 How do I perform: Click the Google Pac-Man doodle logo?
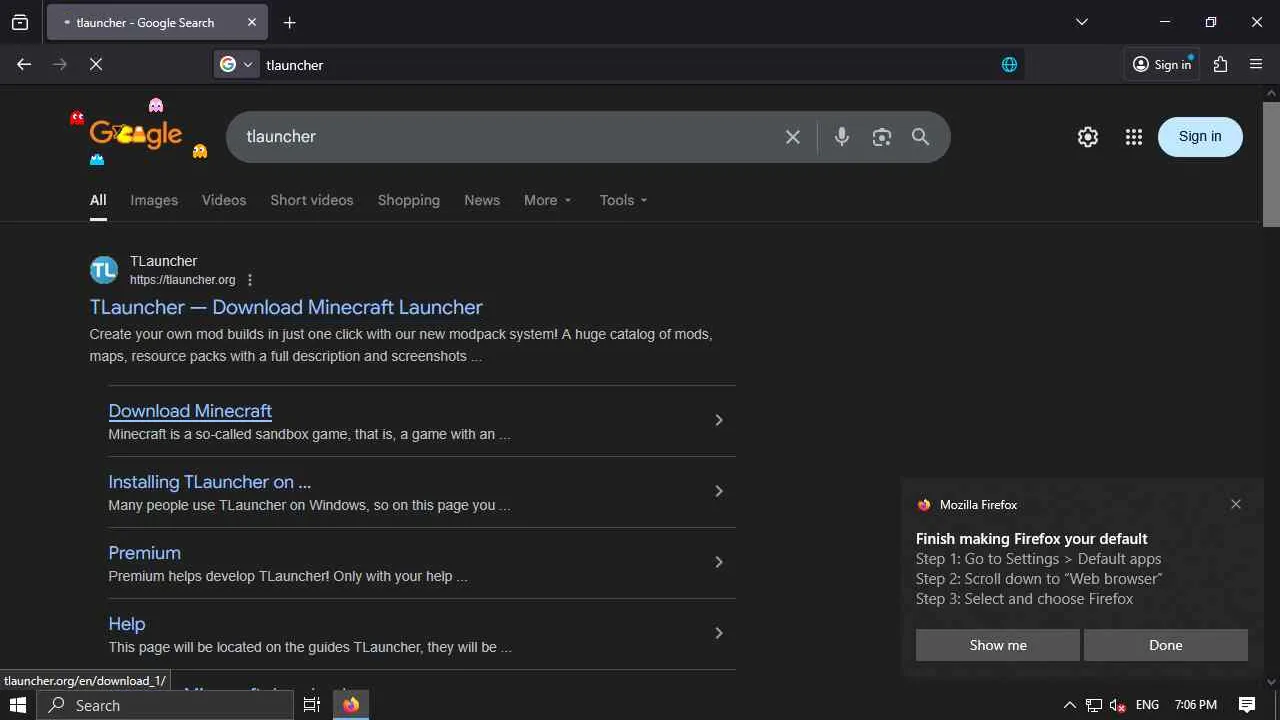pos(138,133)
